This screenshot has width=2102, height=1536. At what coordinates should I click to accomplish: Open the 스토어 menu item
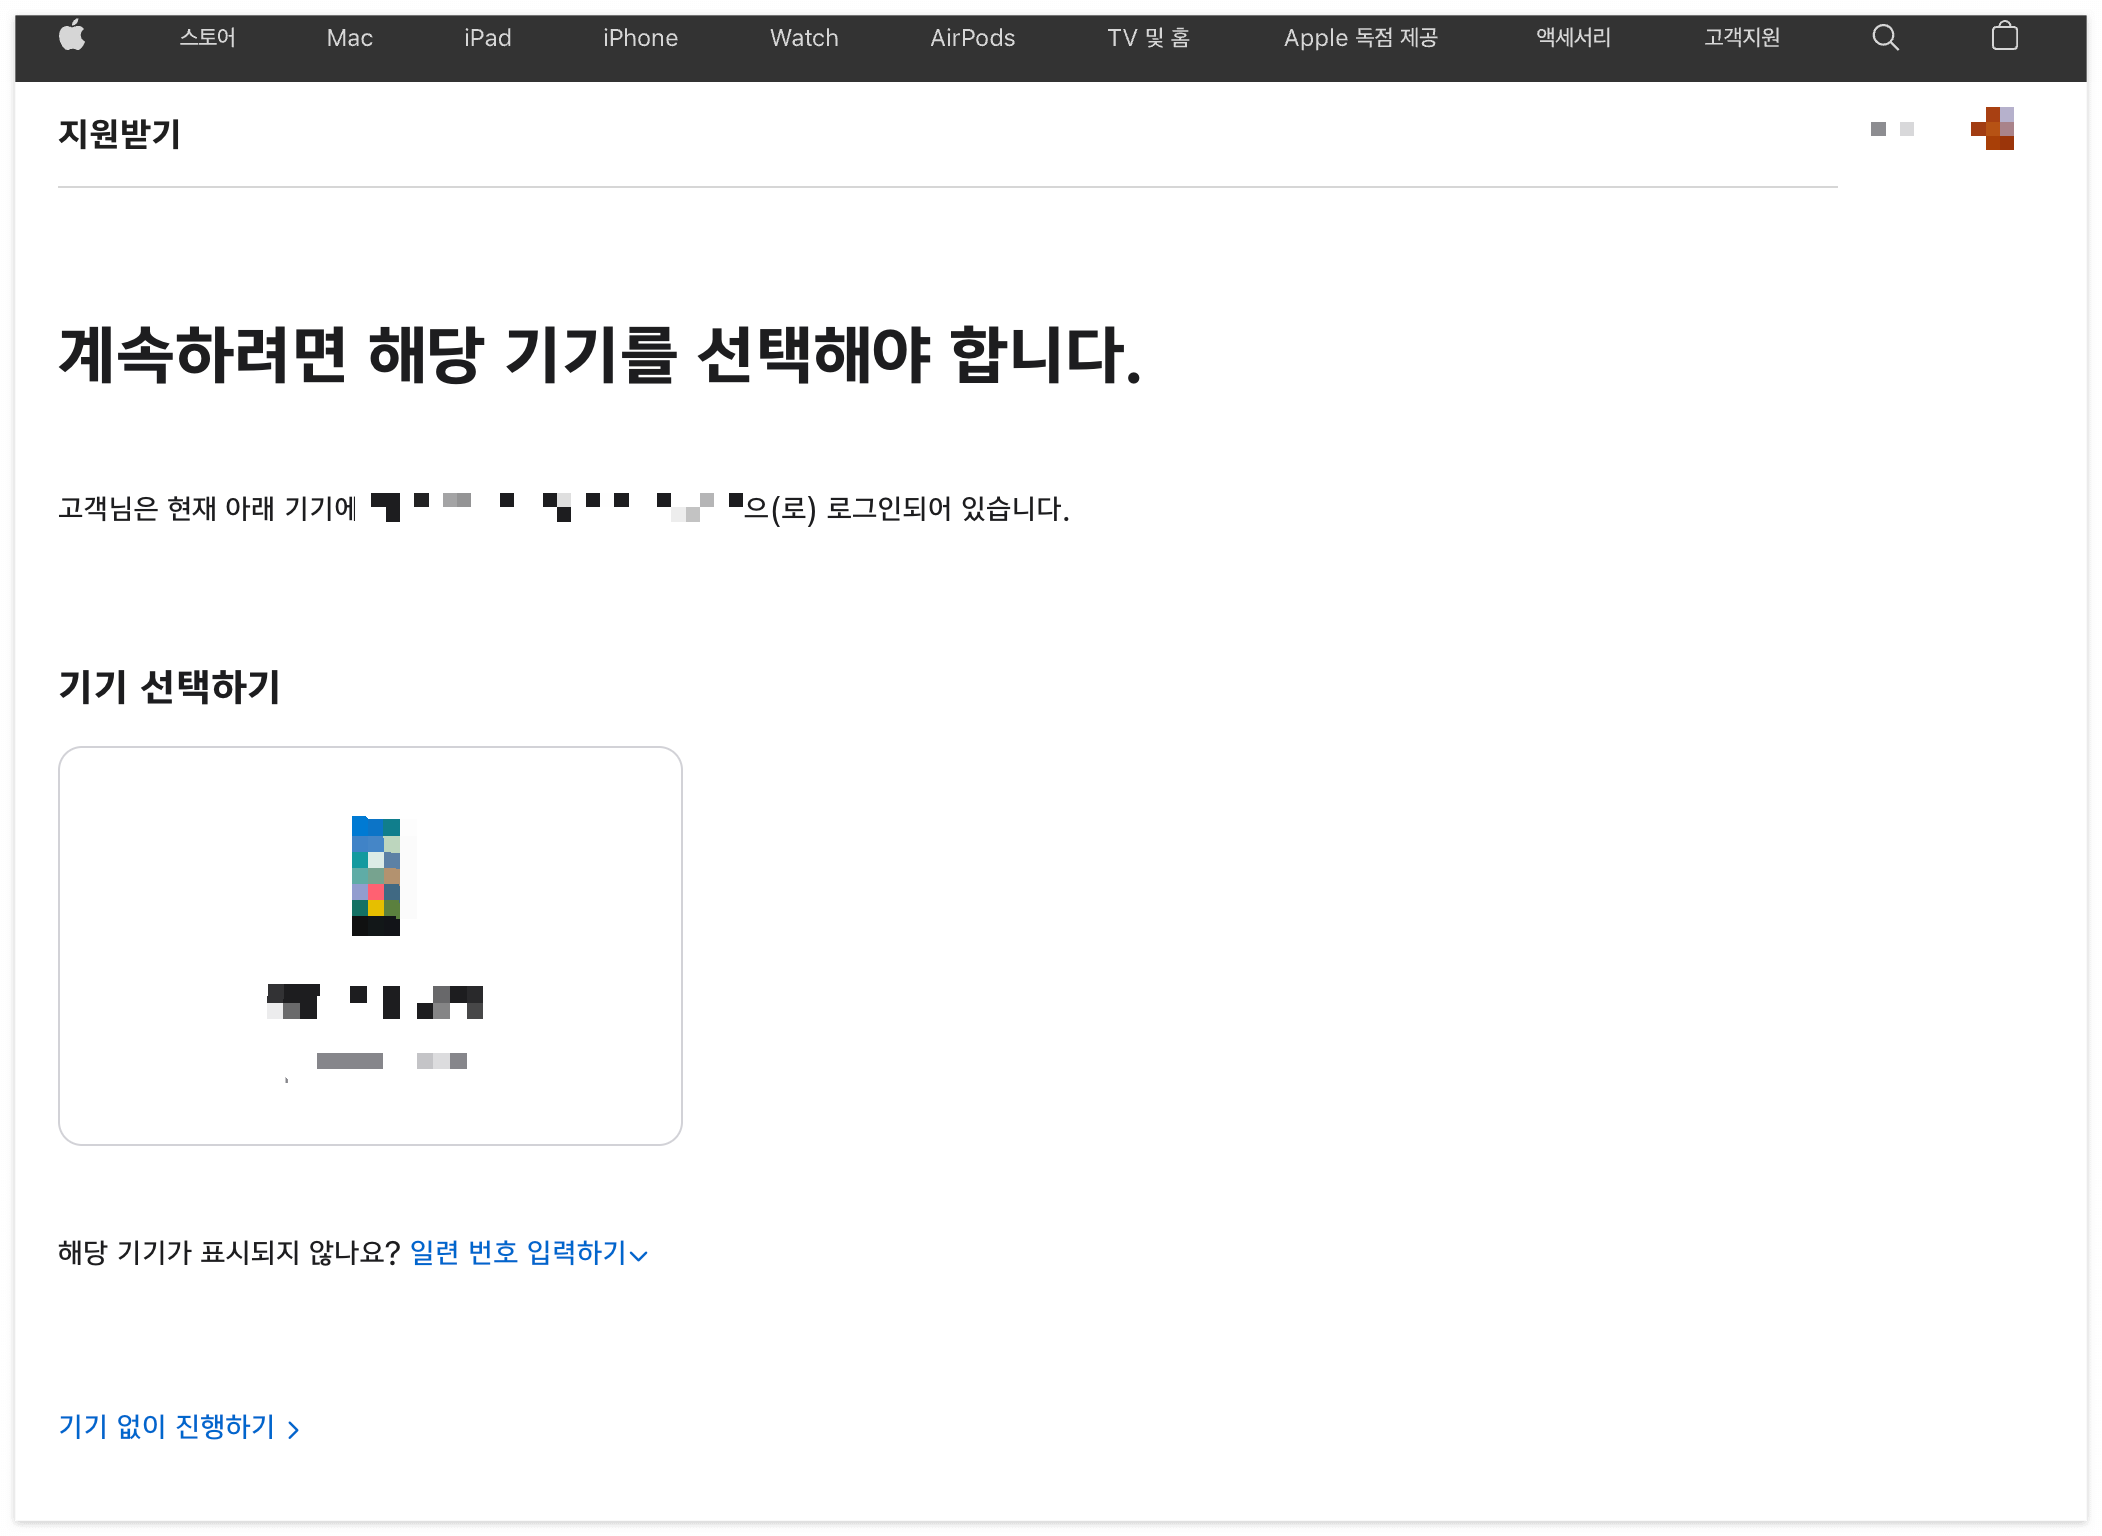pos(207,38)
